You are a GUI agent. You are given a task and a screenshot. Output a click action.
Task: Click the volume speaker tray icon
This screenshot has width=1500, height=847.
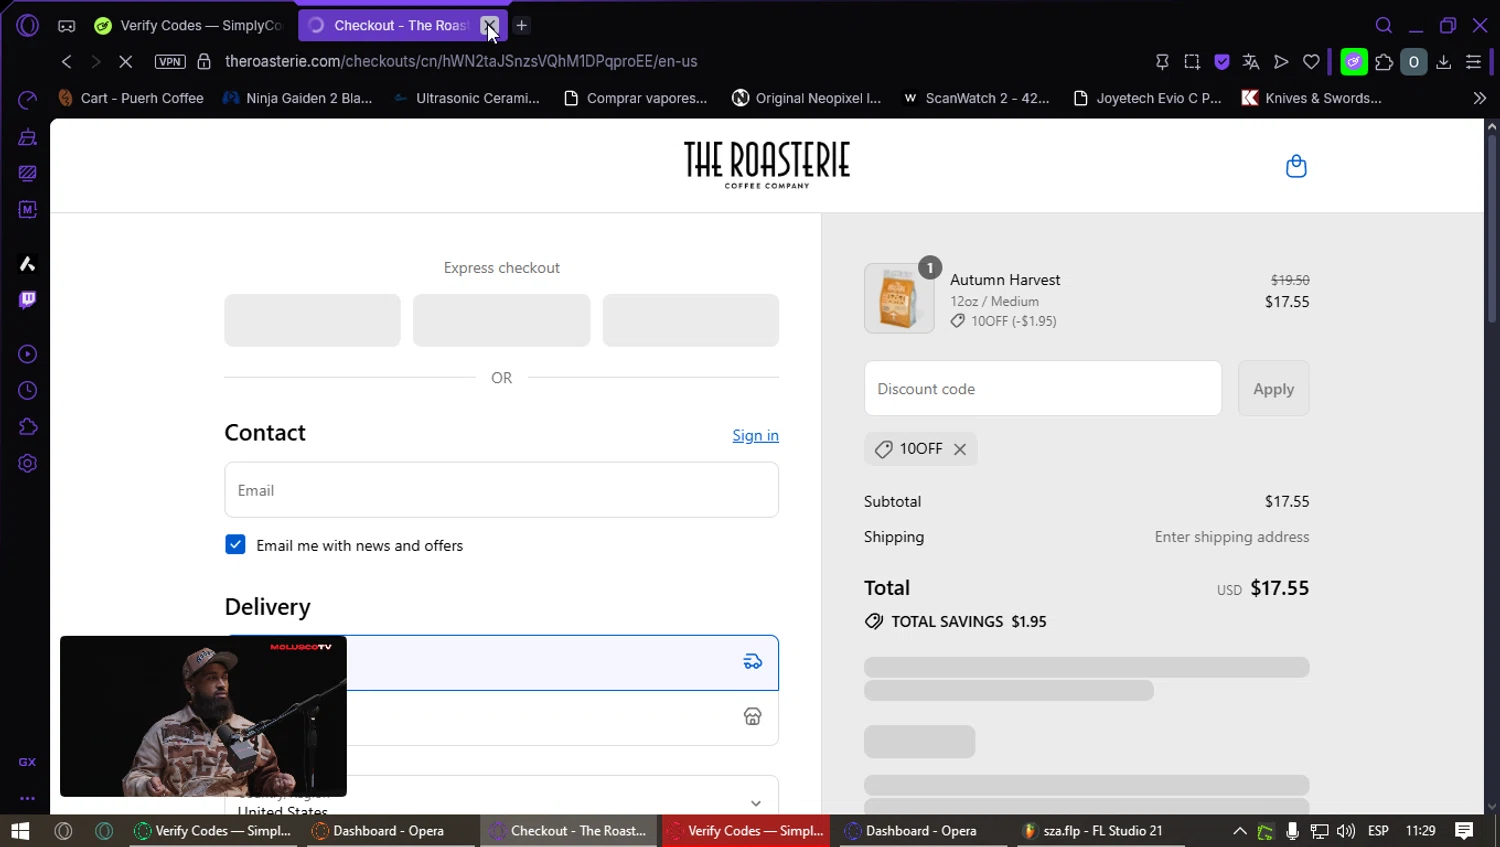pyautogui.click(x=1346, y=831)
